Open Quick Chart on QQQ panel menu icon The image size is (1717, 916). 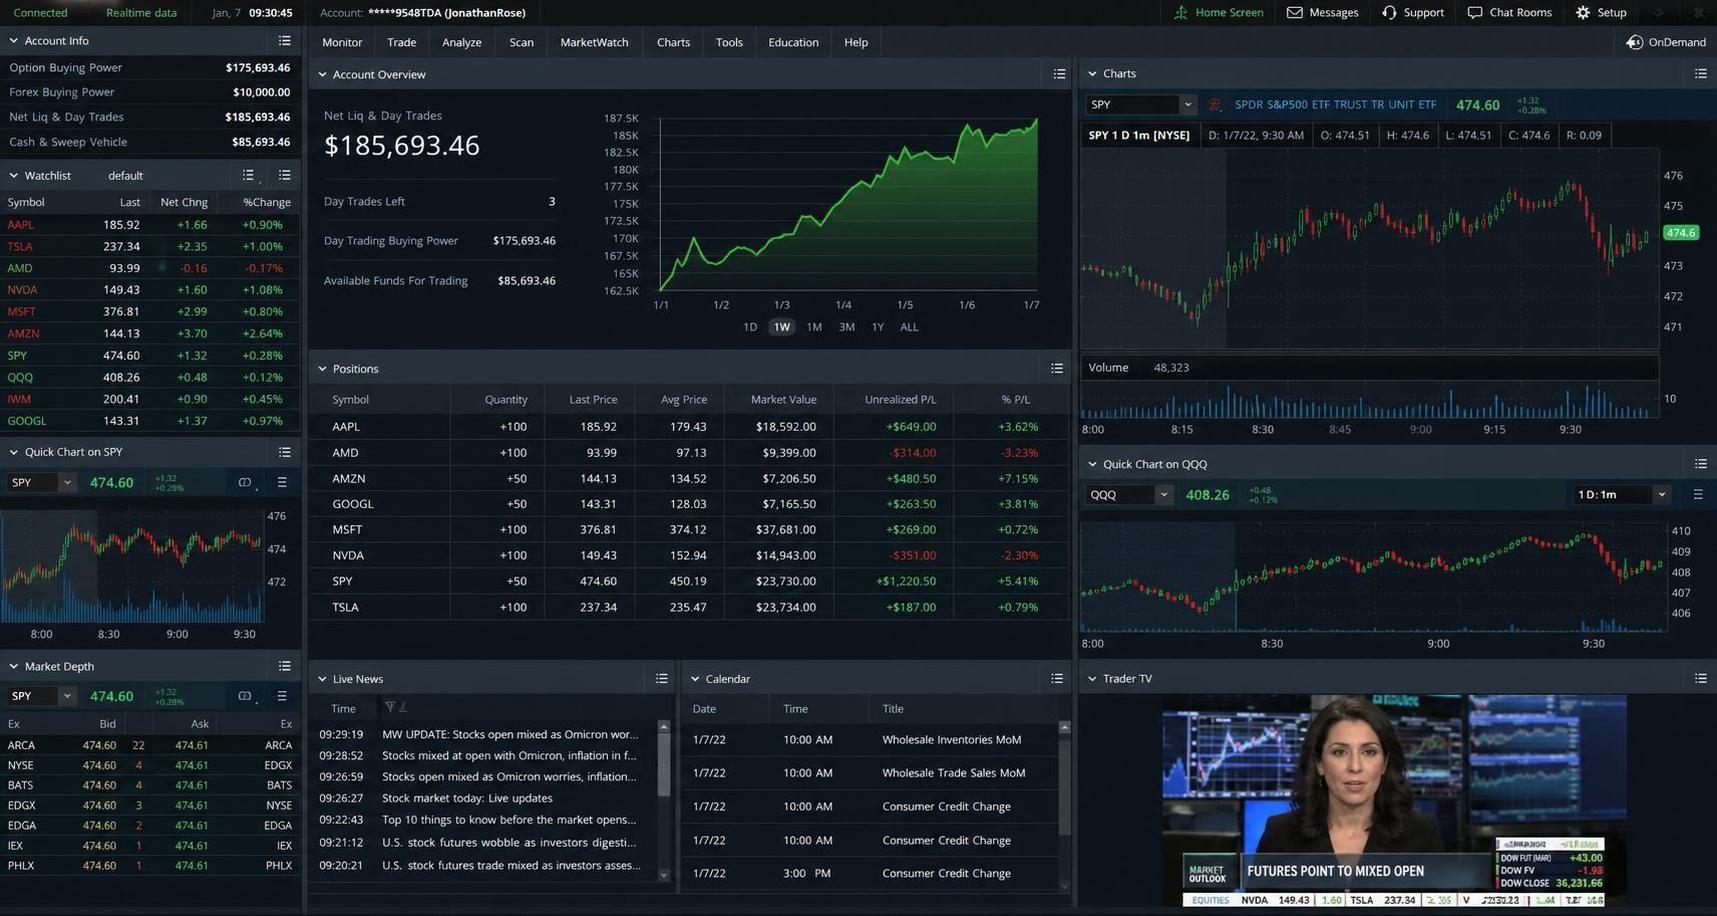coord(1701,464)
